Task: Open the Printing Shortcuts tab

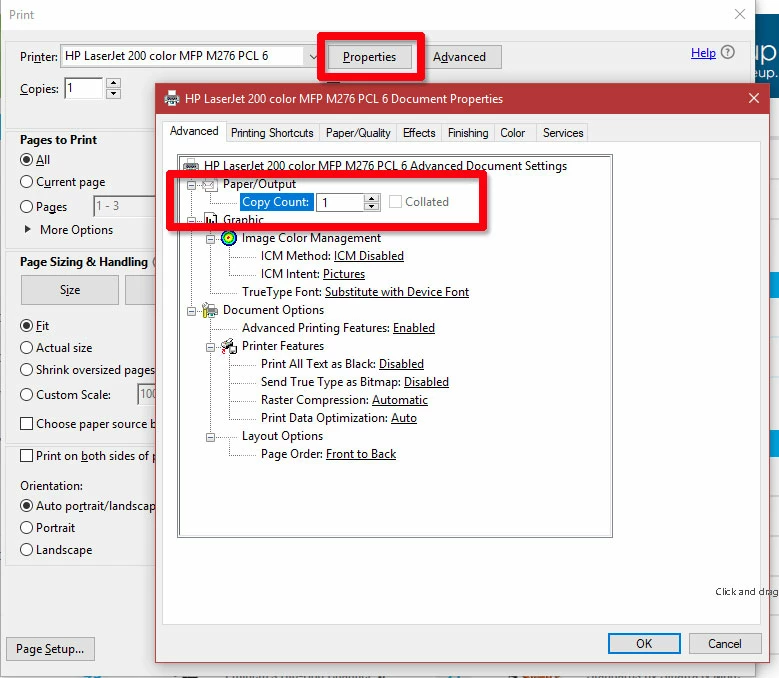Action: [272, 133]
